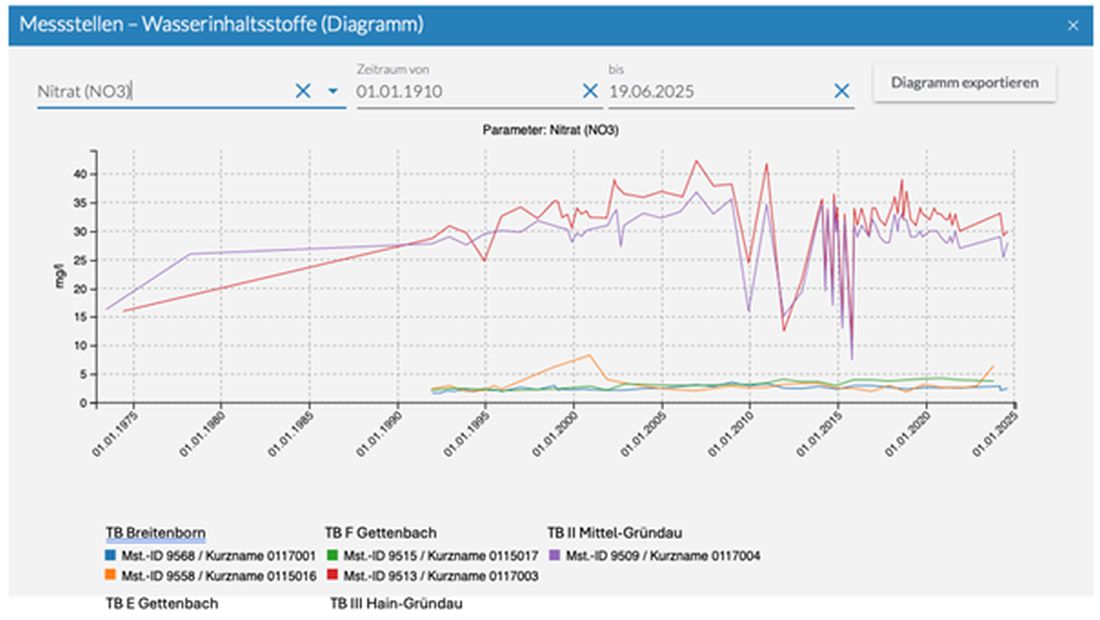Close the Wasserinhaltsstoffe diagram dialog
Screen dimensions: 1100x620
(x=1073, y=26)
